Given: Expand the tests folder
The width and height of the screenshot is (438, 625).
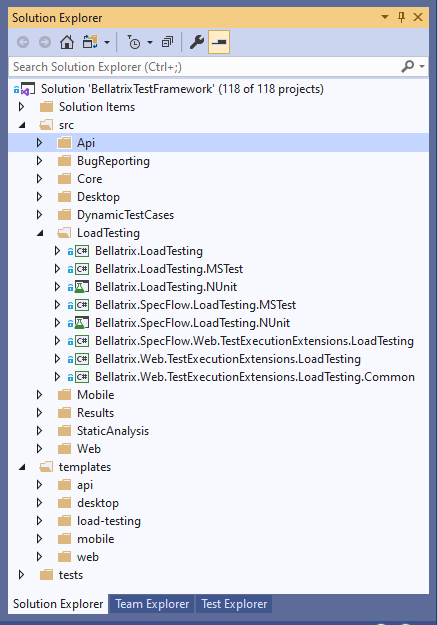Looking at the screenshot, I should coord(22,575).
